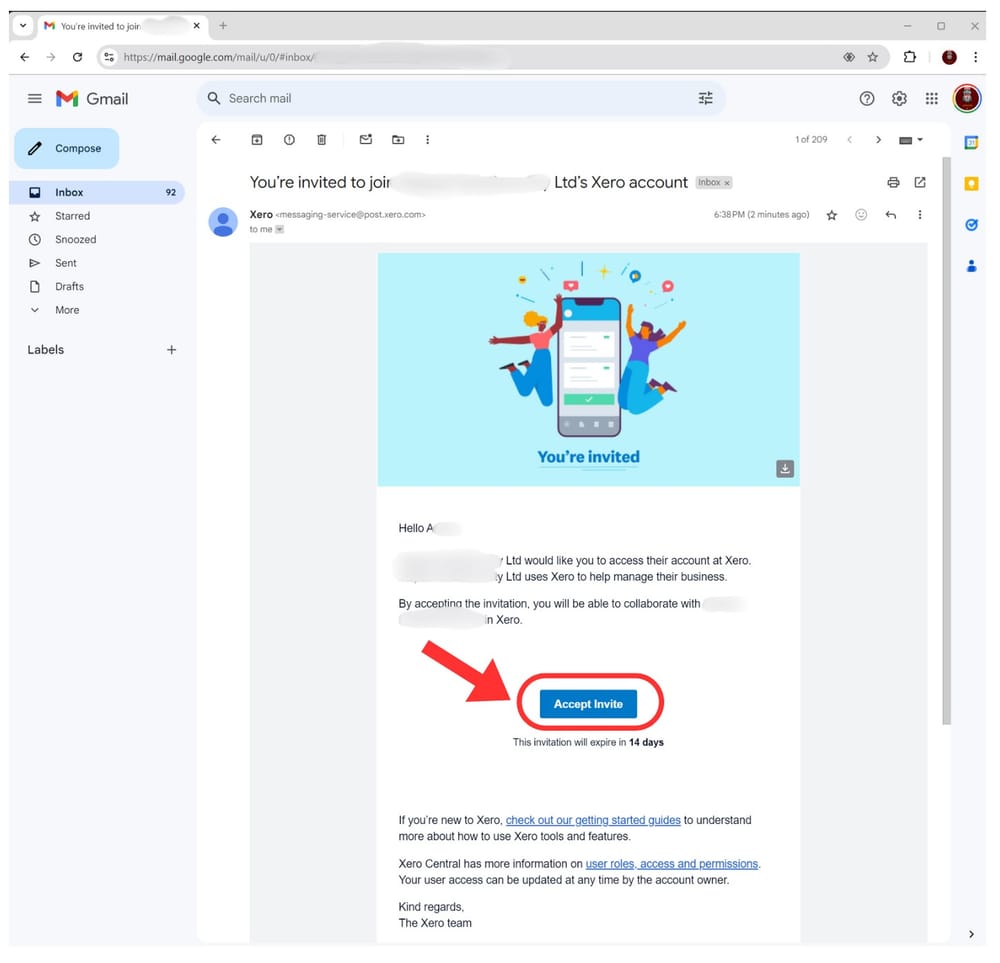The height and width of the screenshot is (963, 1000).
Task: Open email in a new window
Action: click(x=920, y=182)
